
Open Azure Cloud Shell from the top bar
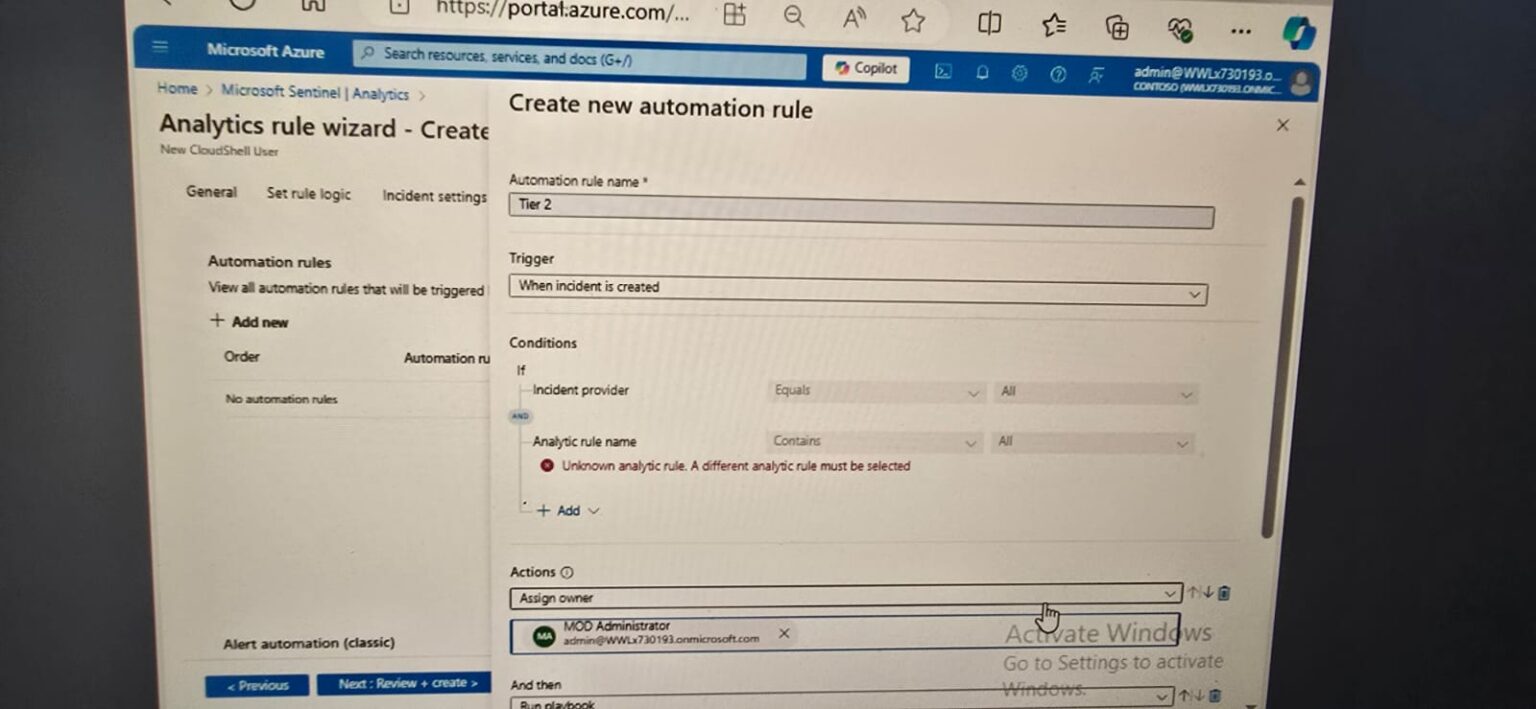pos(942,71)
